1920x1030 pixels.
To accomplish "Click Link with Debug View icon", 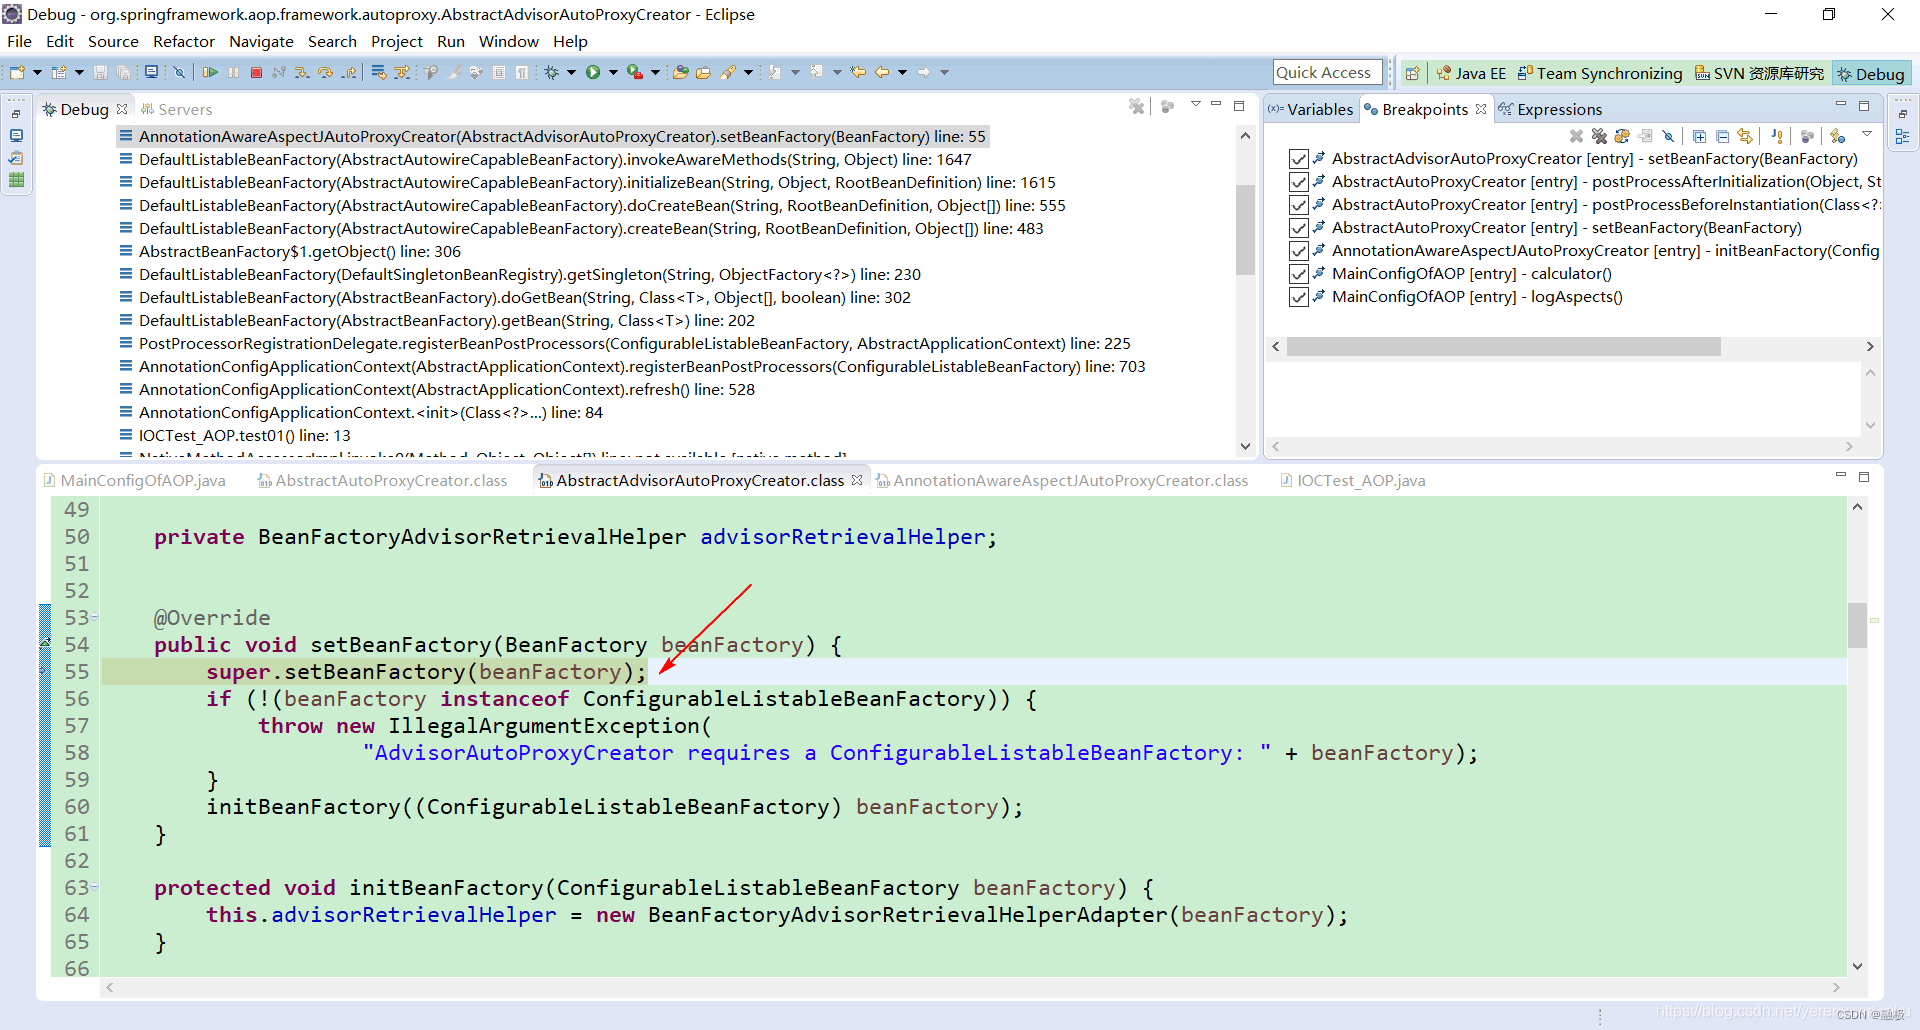I will coord(1745,136).
